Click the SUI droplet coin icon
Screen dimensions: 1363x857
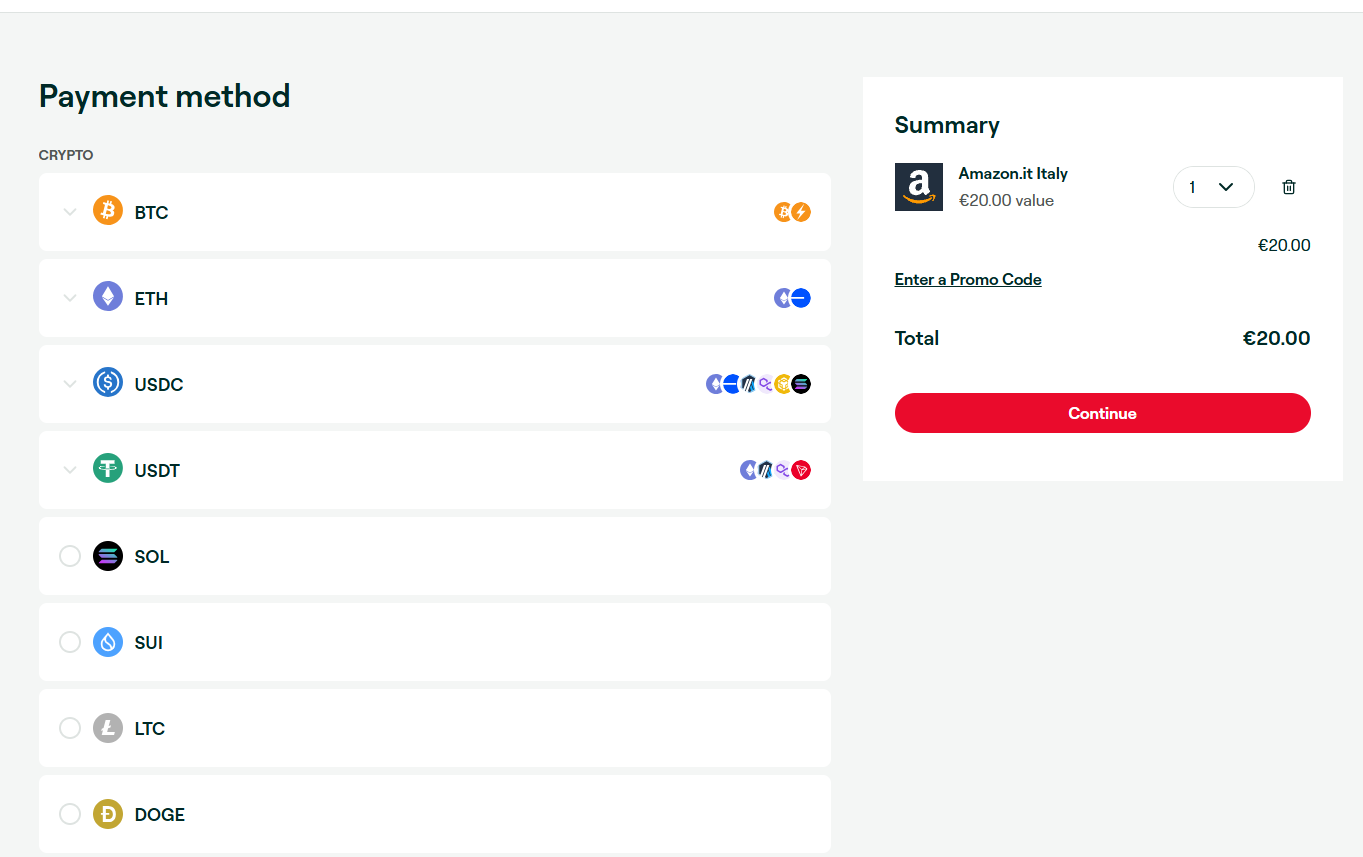[x=108, y=641]
